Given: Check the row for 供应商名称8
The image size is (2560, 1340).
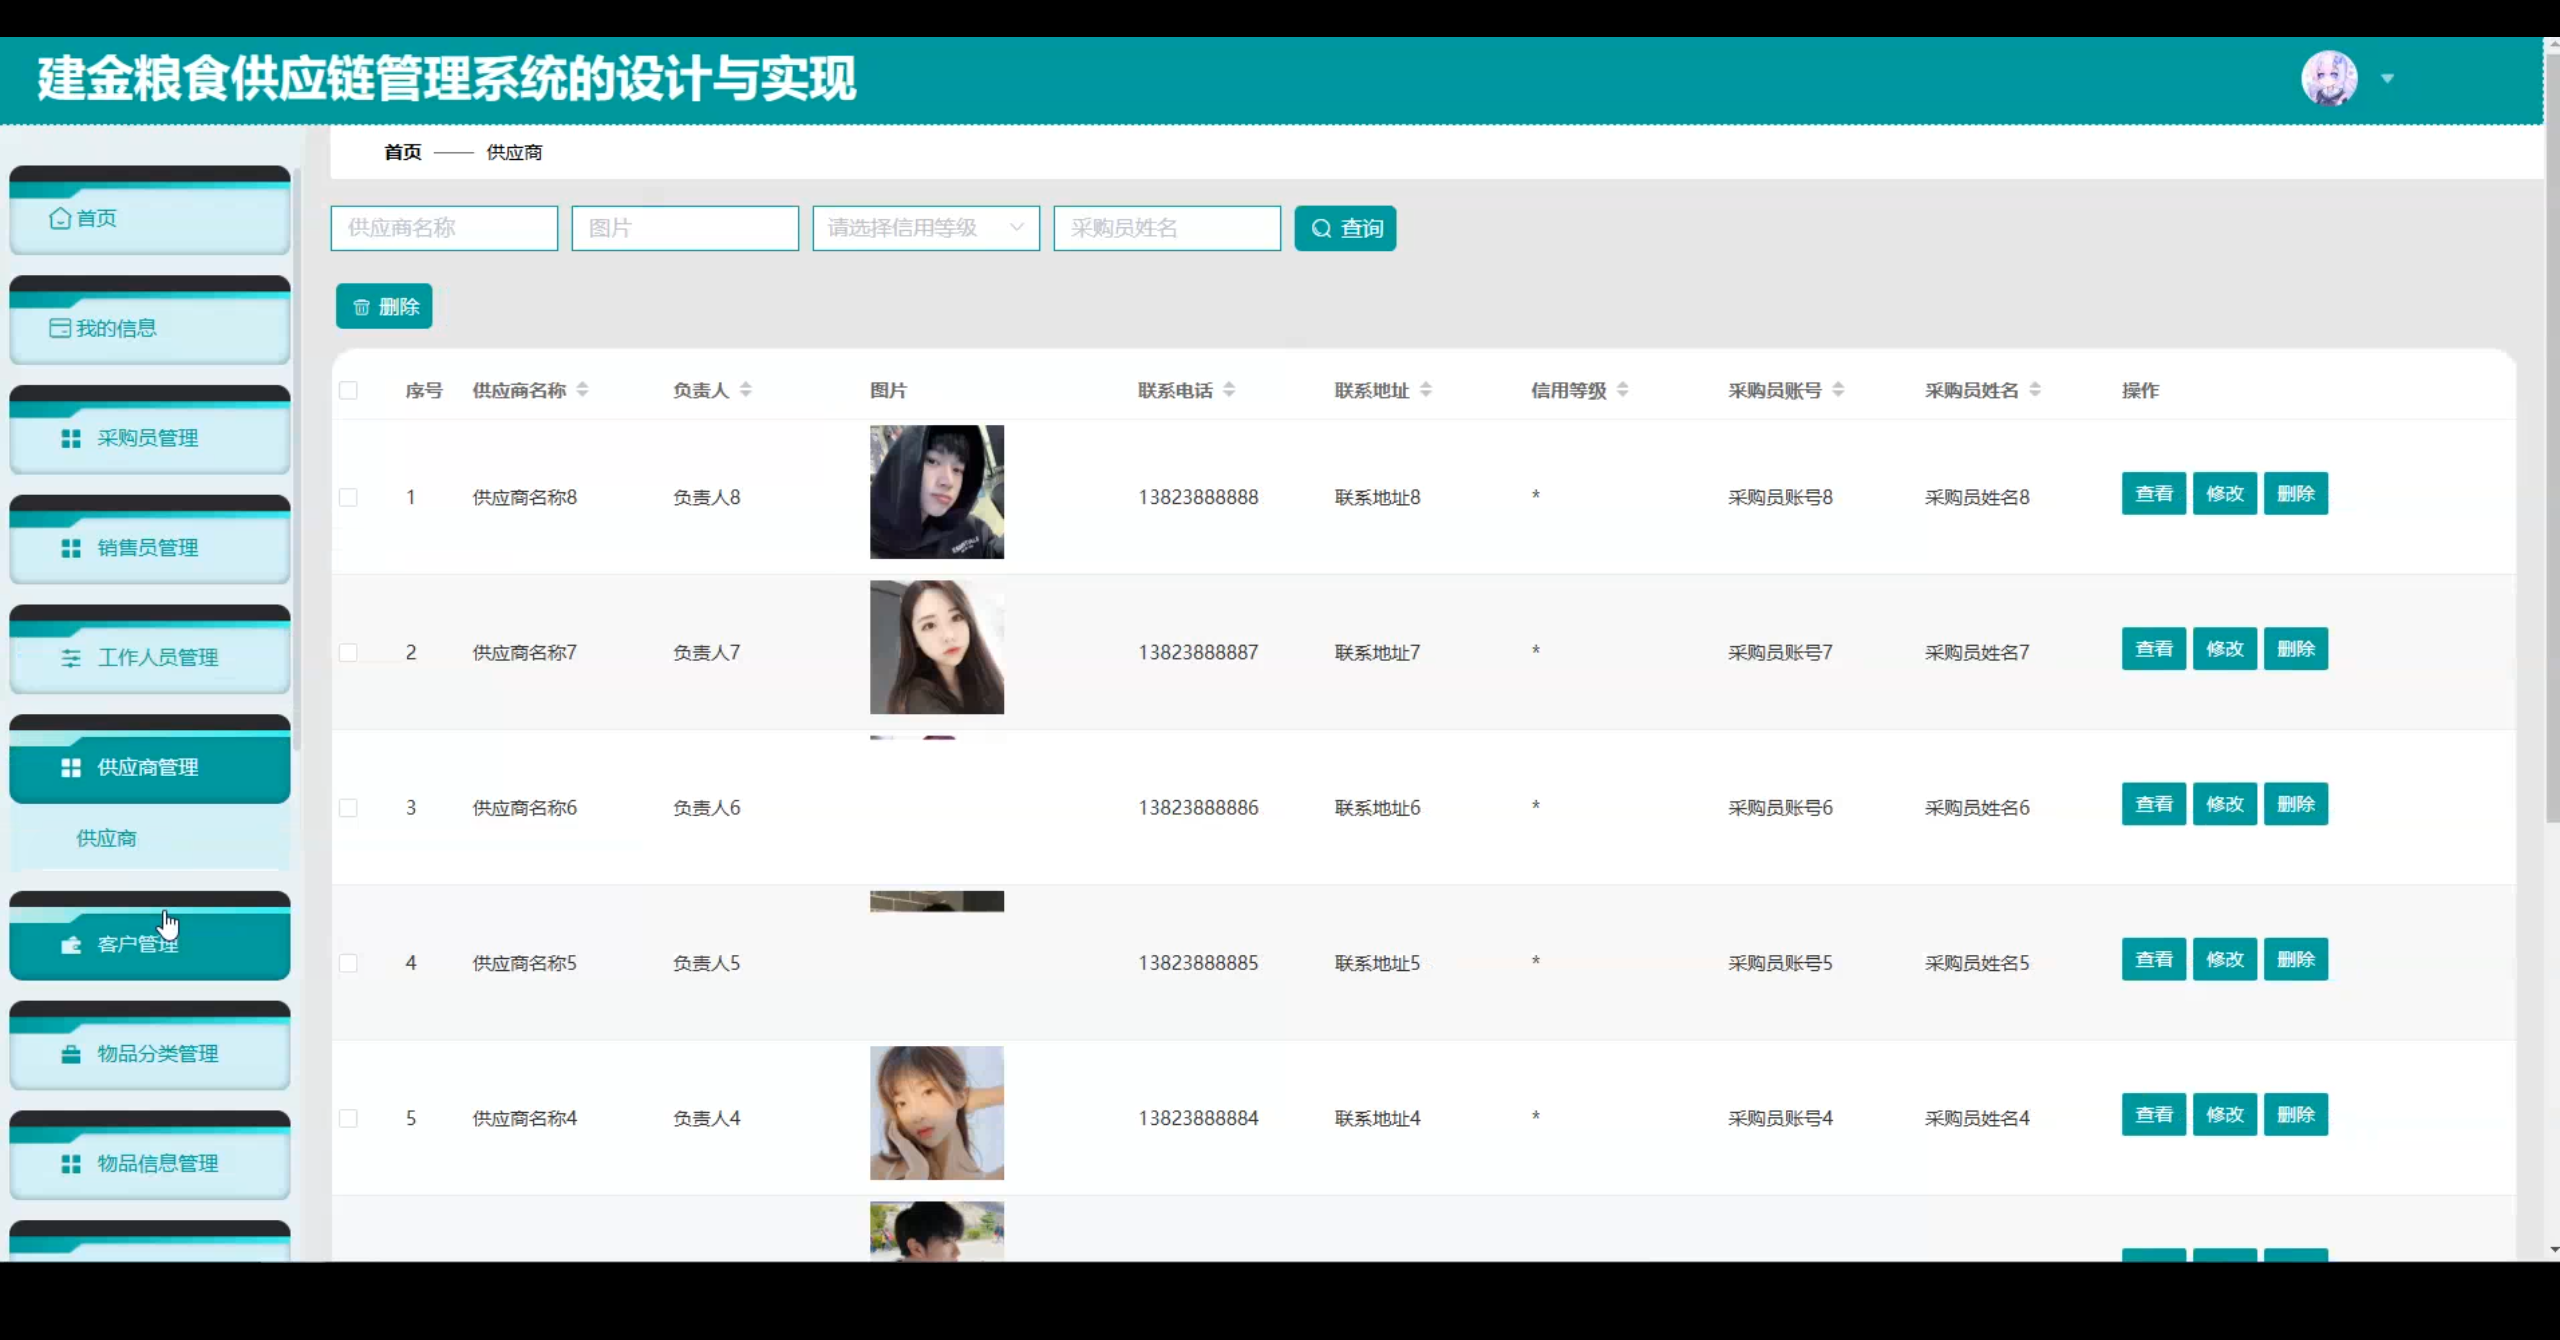Looking at the screenshot, I should tap(349, 496).
